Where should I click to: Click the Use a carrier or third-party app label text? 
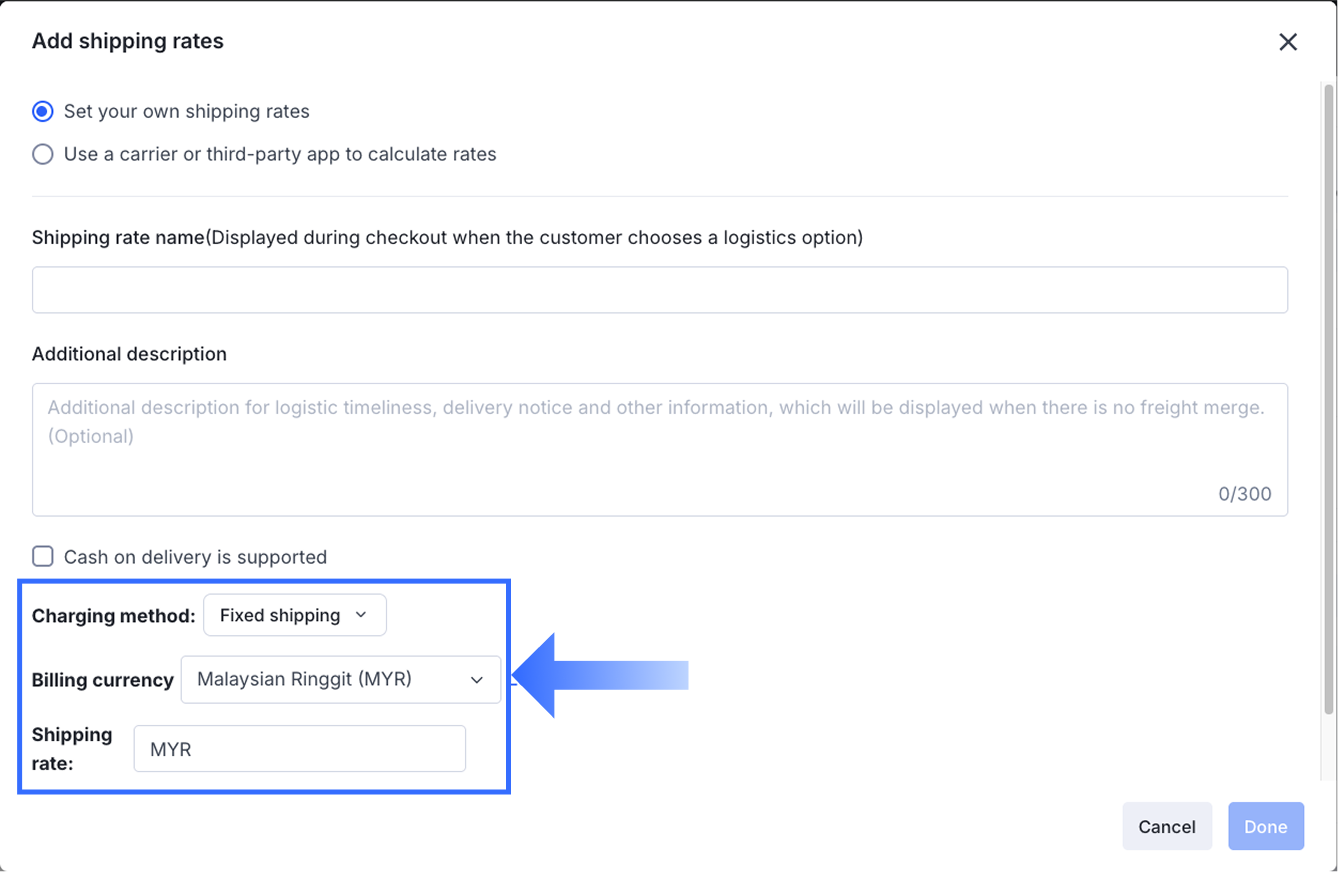tap(280, 154)
